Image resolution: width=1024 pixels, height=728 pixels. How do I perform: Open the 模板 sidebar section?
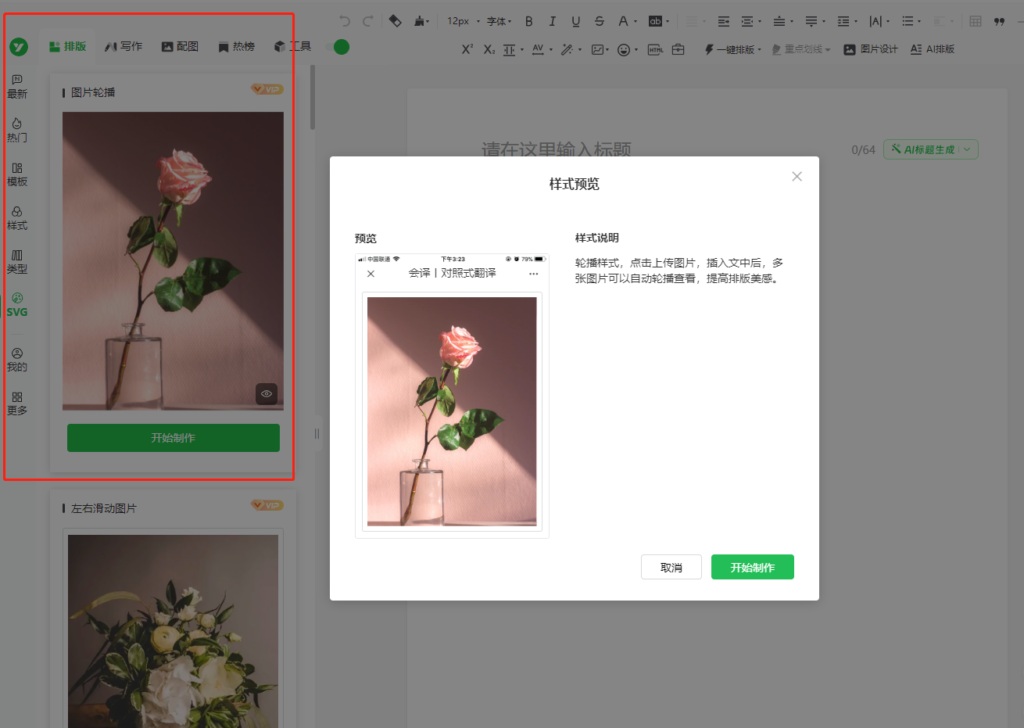tap(17, 174)
